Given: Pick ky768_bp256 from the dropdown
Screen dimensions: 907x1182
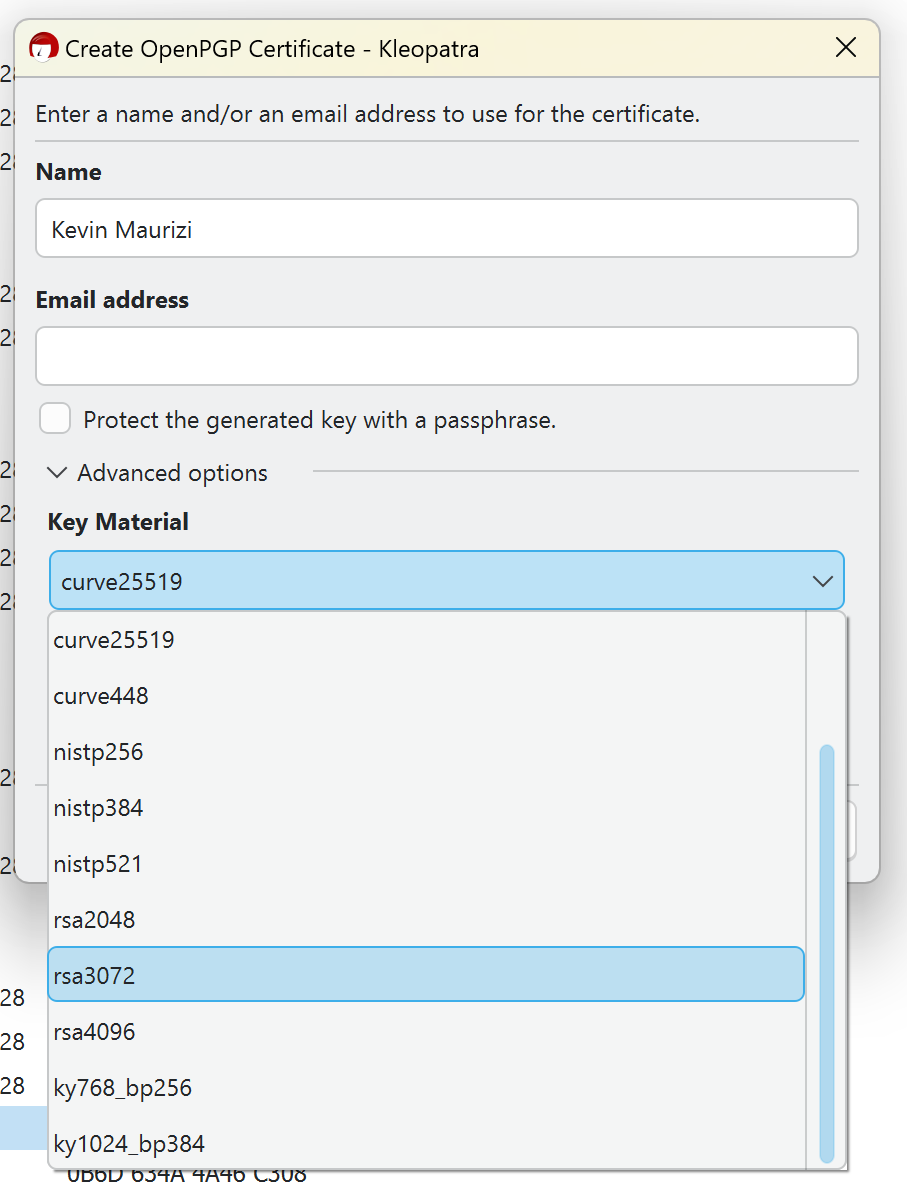Looking at the screenshot, I should pyautogui.click(x=122, y=1088).
